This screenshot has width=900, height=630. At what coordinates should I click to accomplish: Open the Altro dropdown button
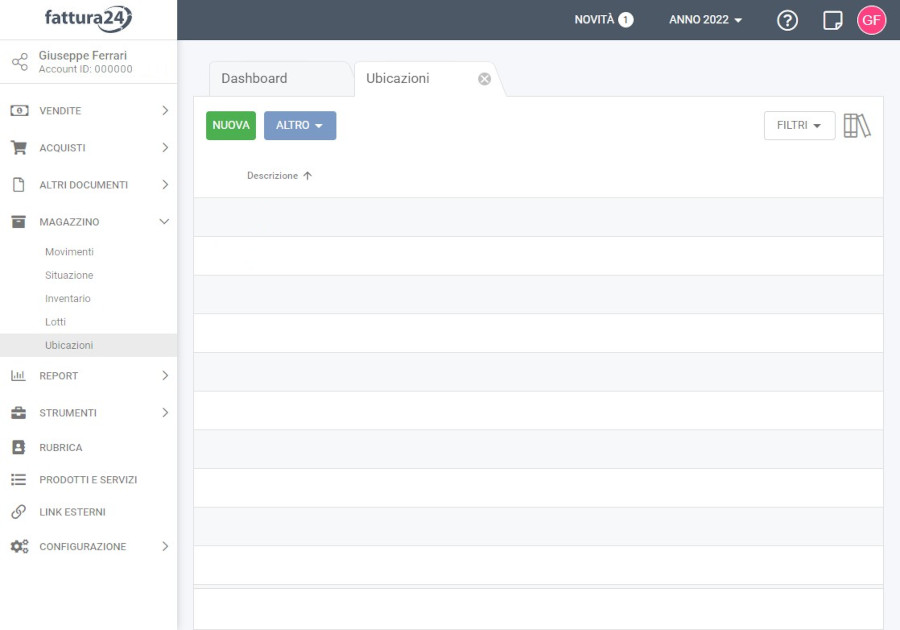tap(300, 126)
